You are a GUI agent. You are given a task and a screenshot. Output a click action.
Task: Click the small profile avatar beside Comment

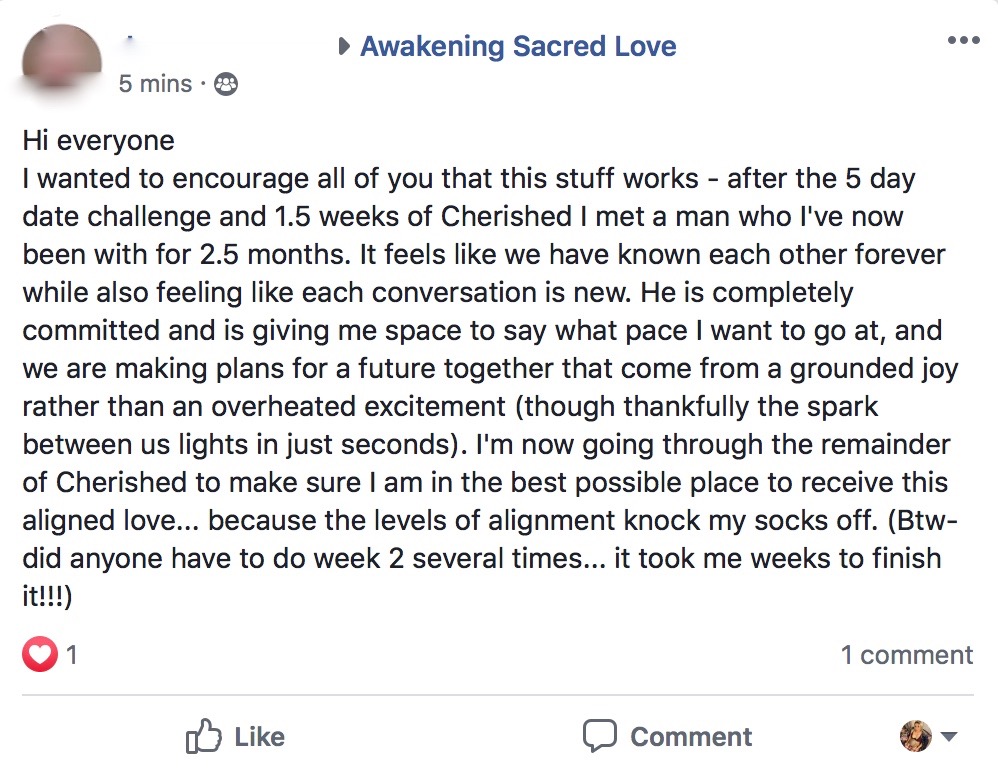(x=915, y=737)
